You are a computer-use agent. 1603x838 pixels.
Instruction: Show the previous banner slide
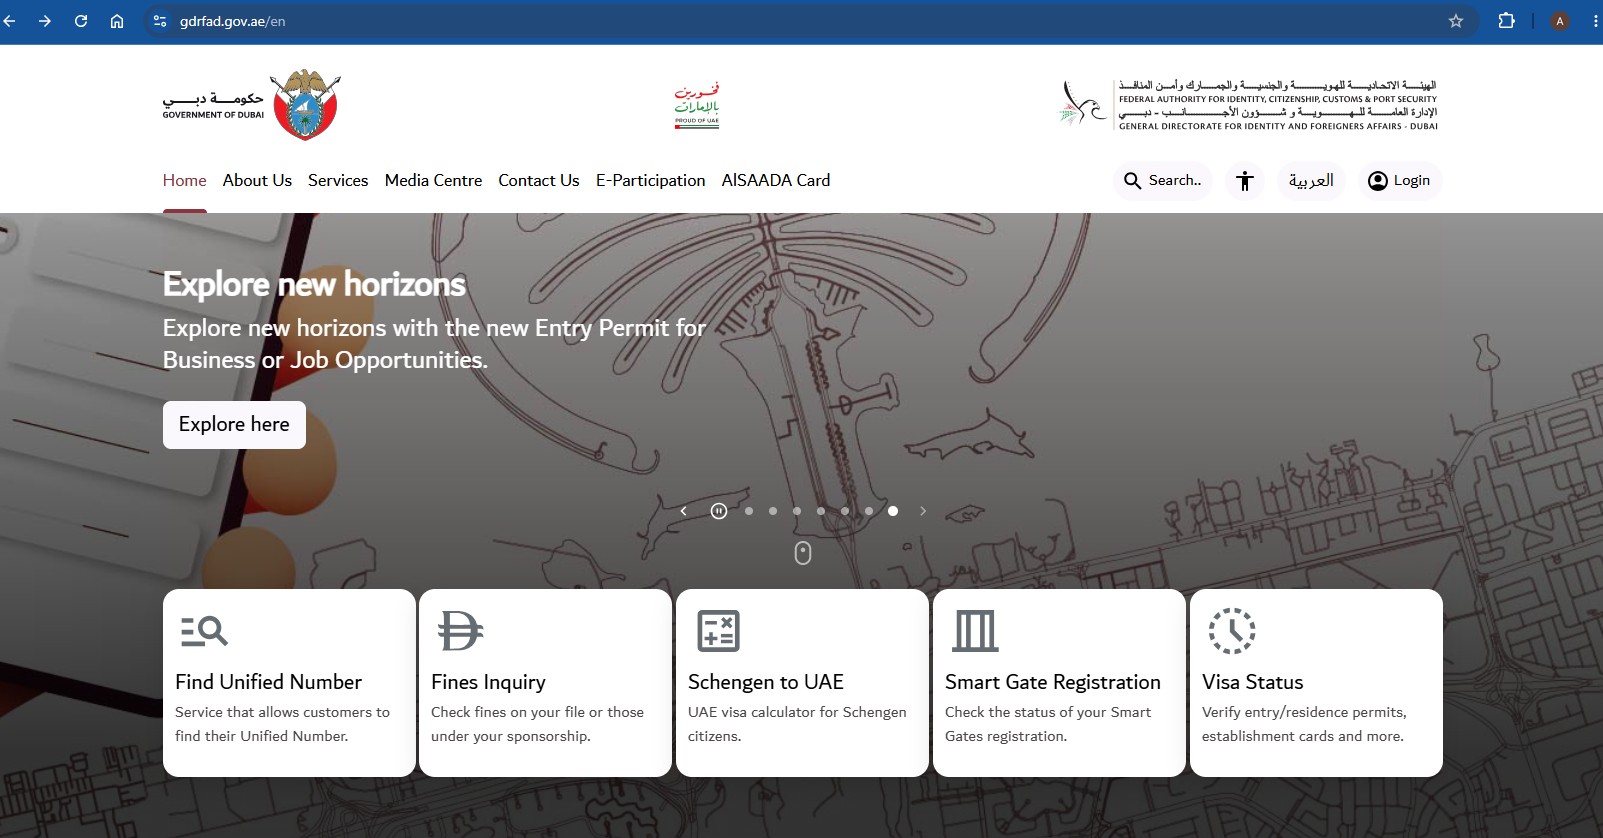coord(683,511)
